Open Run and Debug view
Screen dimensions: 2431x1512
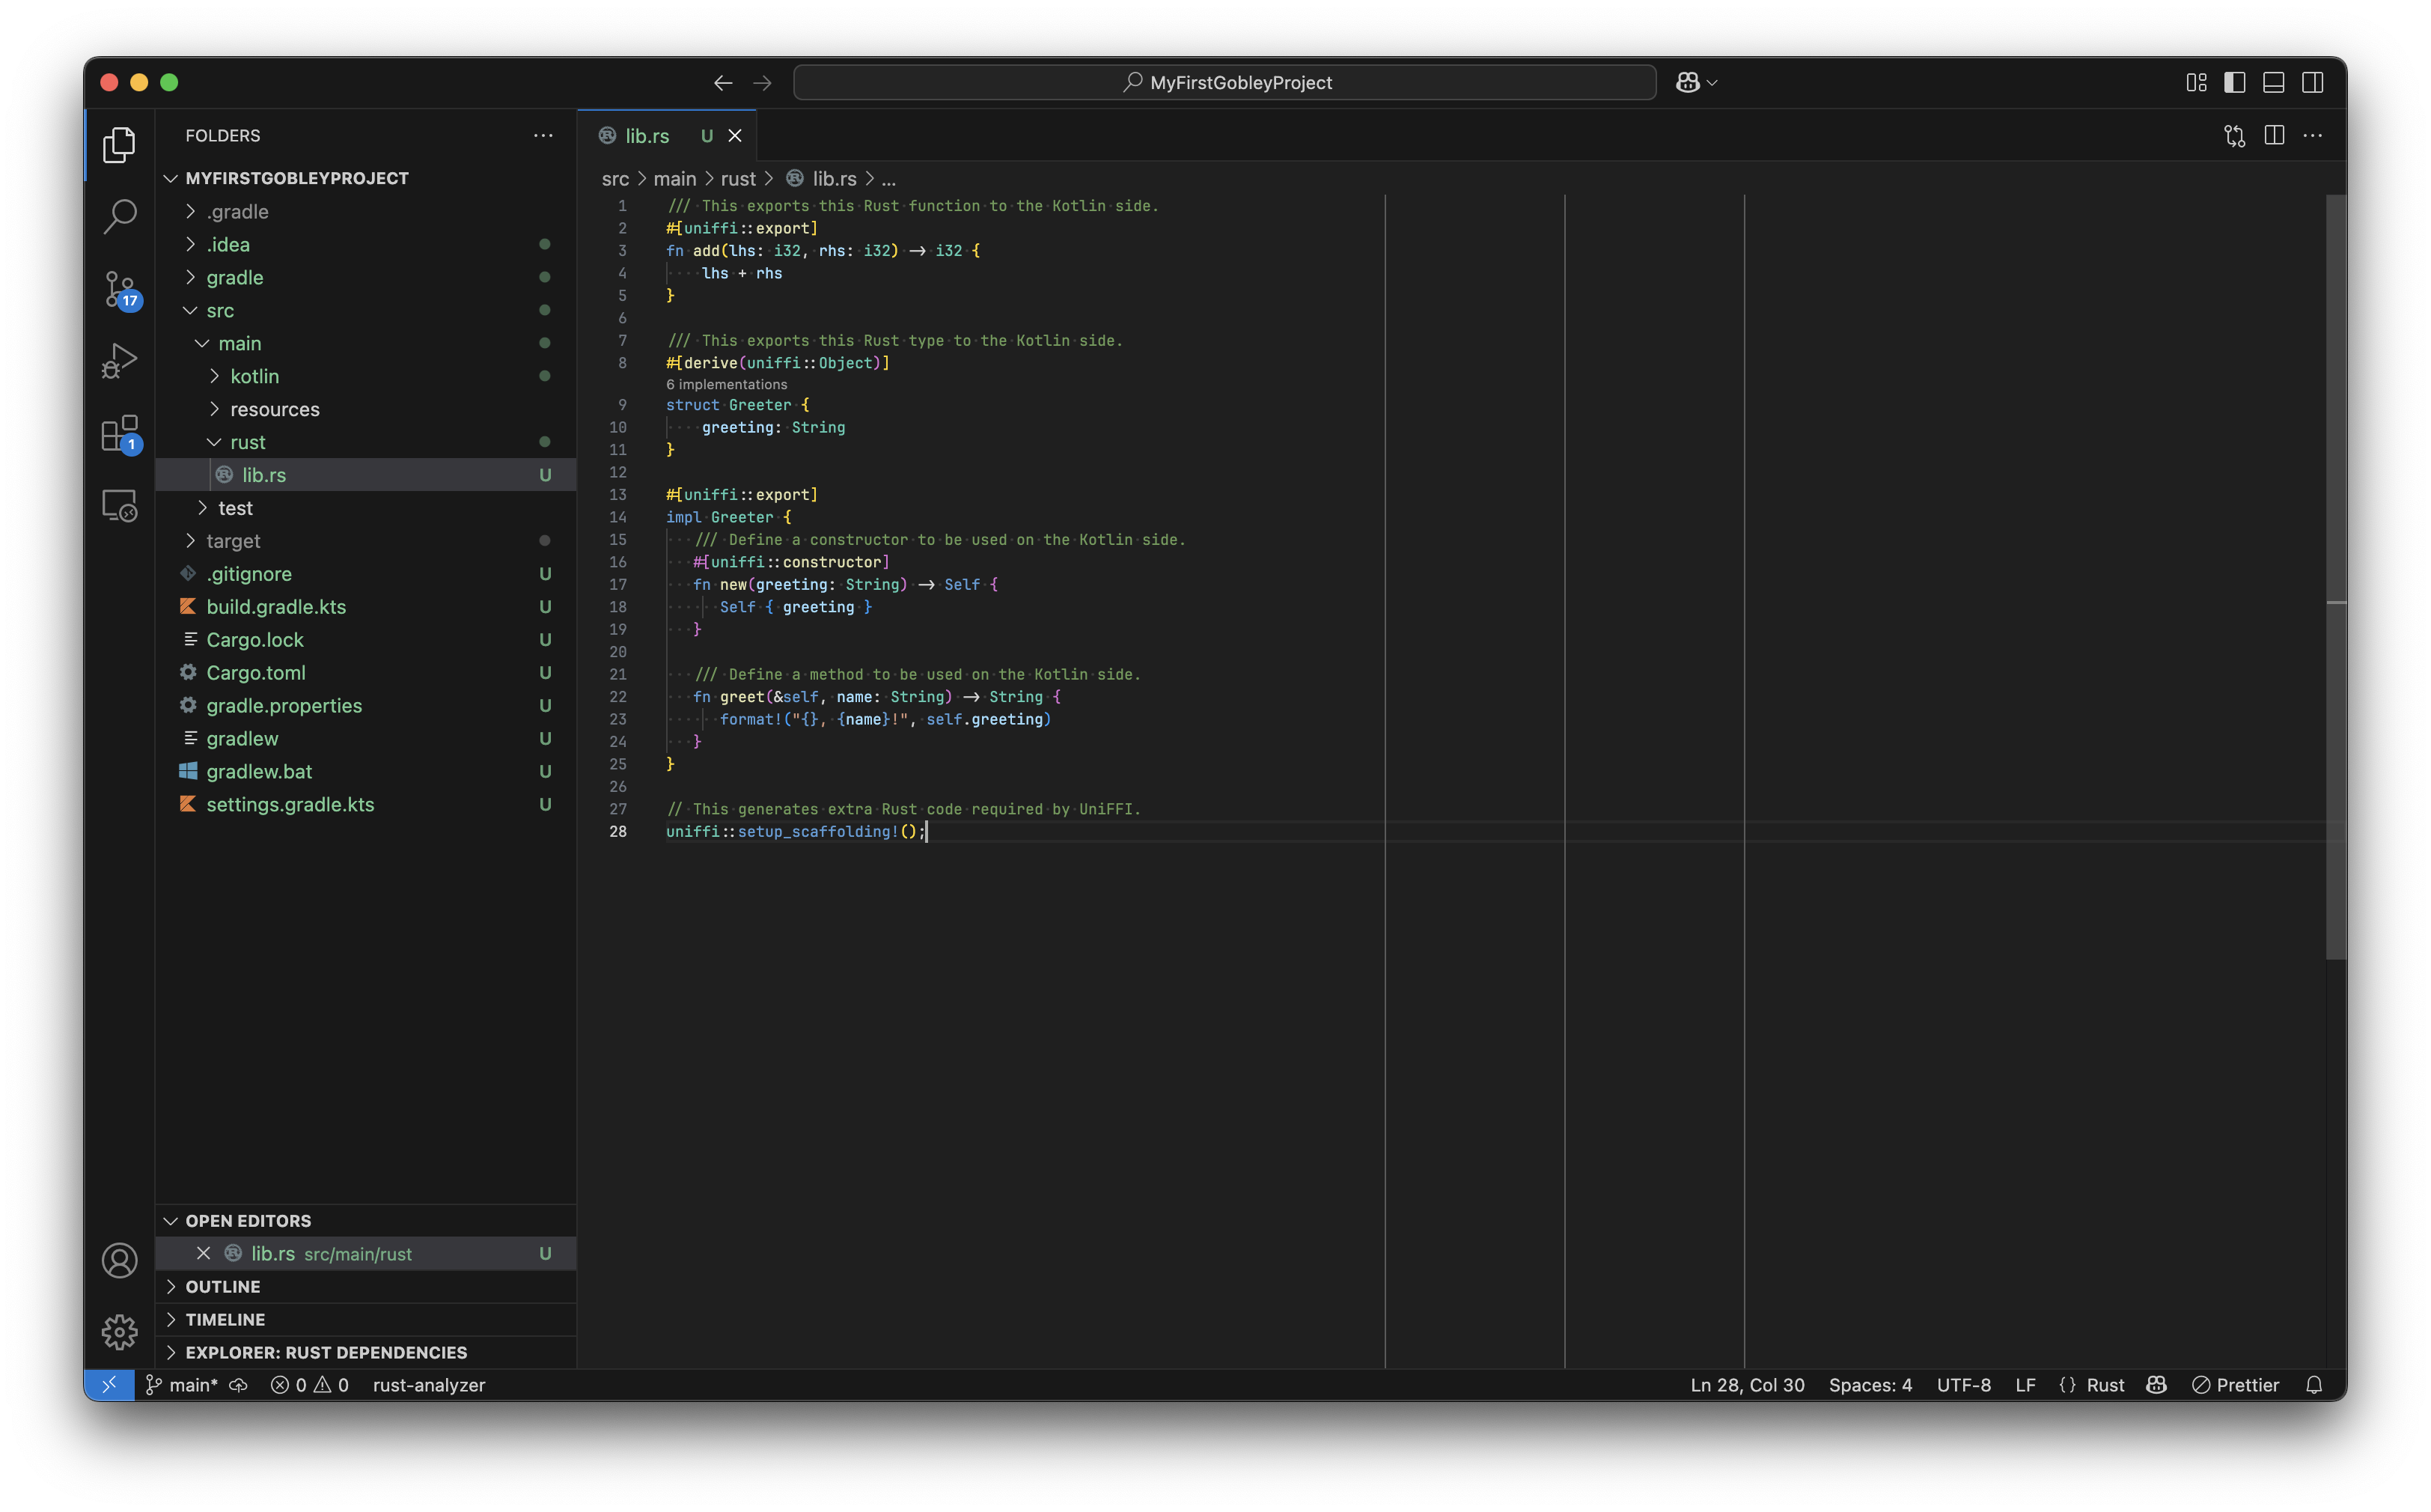[x=119, y=361]
